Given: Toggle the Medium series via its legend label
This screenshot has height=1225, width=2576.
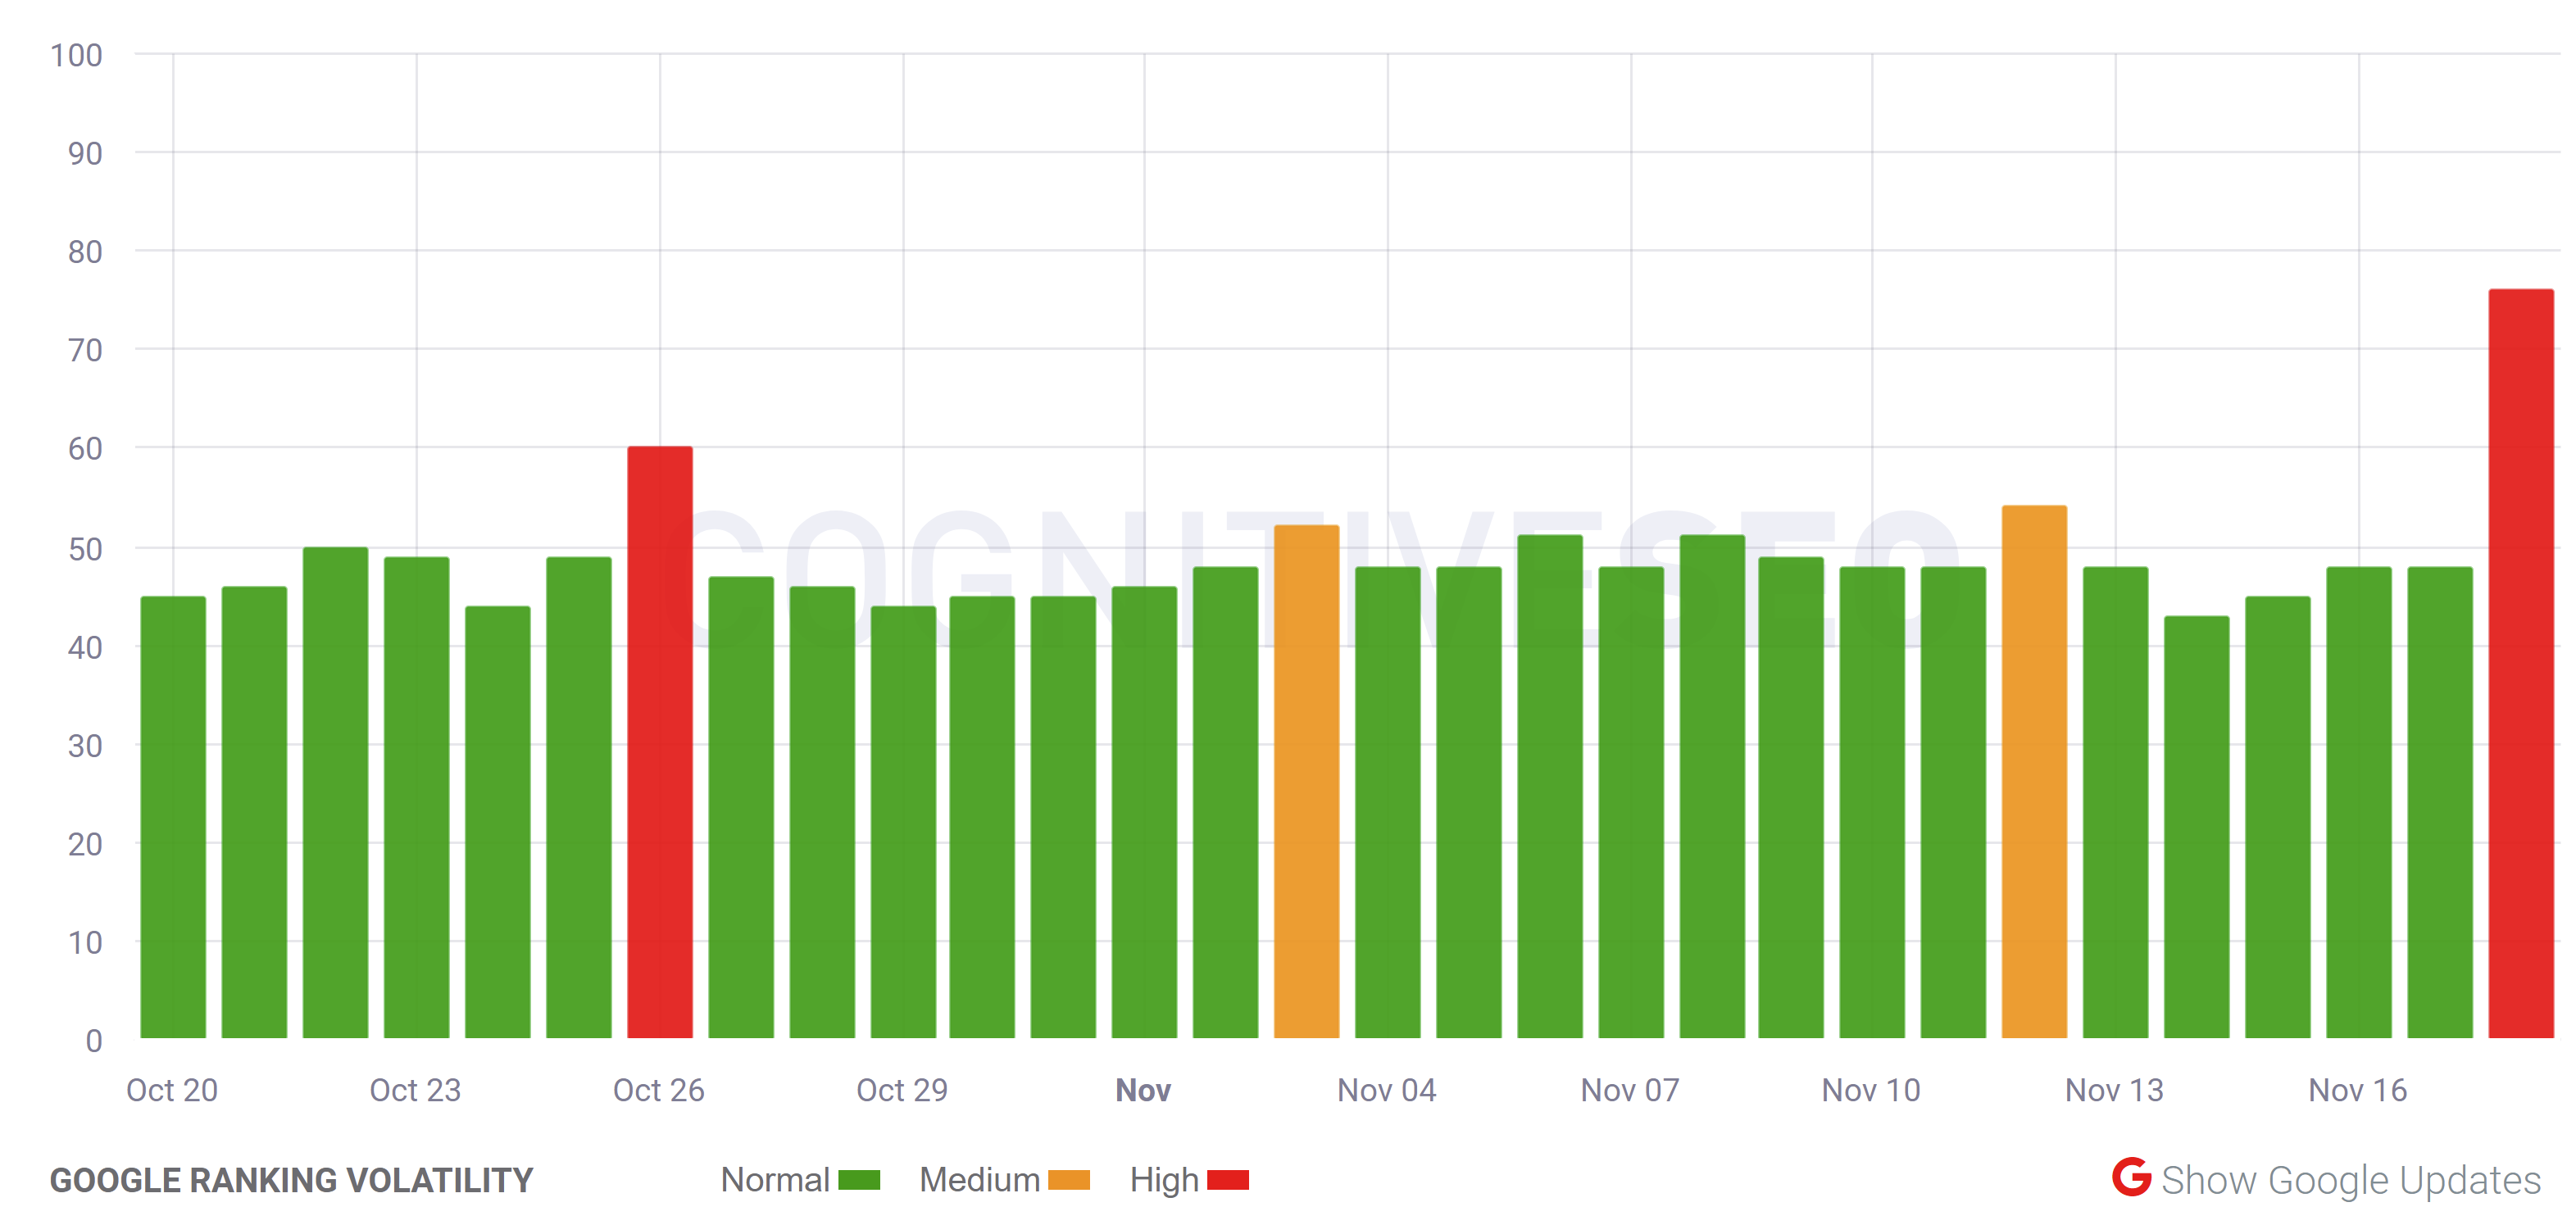Looking at the screenshot, I should pos(980,1180).
